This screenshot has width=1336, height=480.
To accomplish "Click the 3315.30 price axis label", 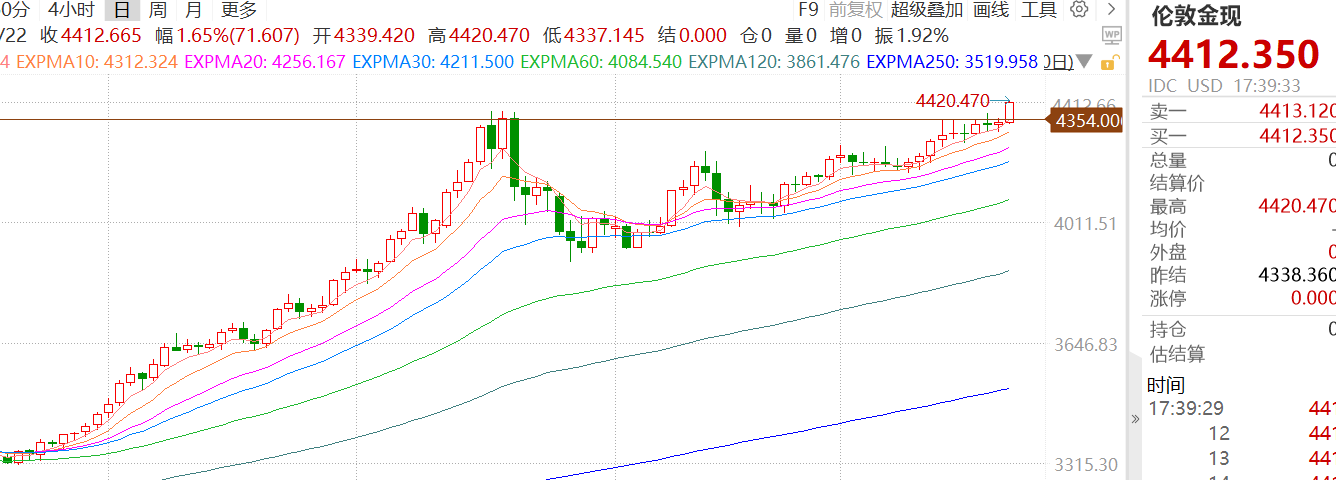I will [x=1085, y=465].
